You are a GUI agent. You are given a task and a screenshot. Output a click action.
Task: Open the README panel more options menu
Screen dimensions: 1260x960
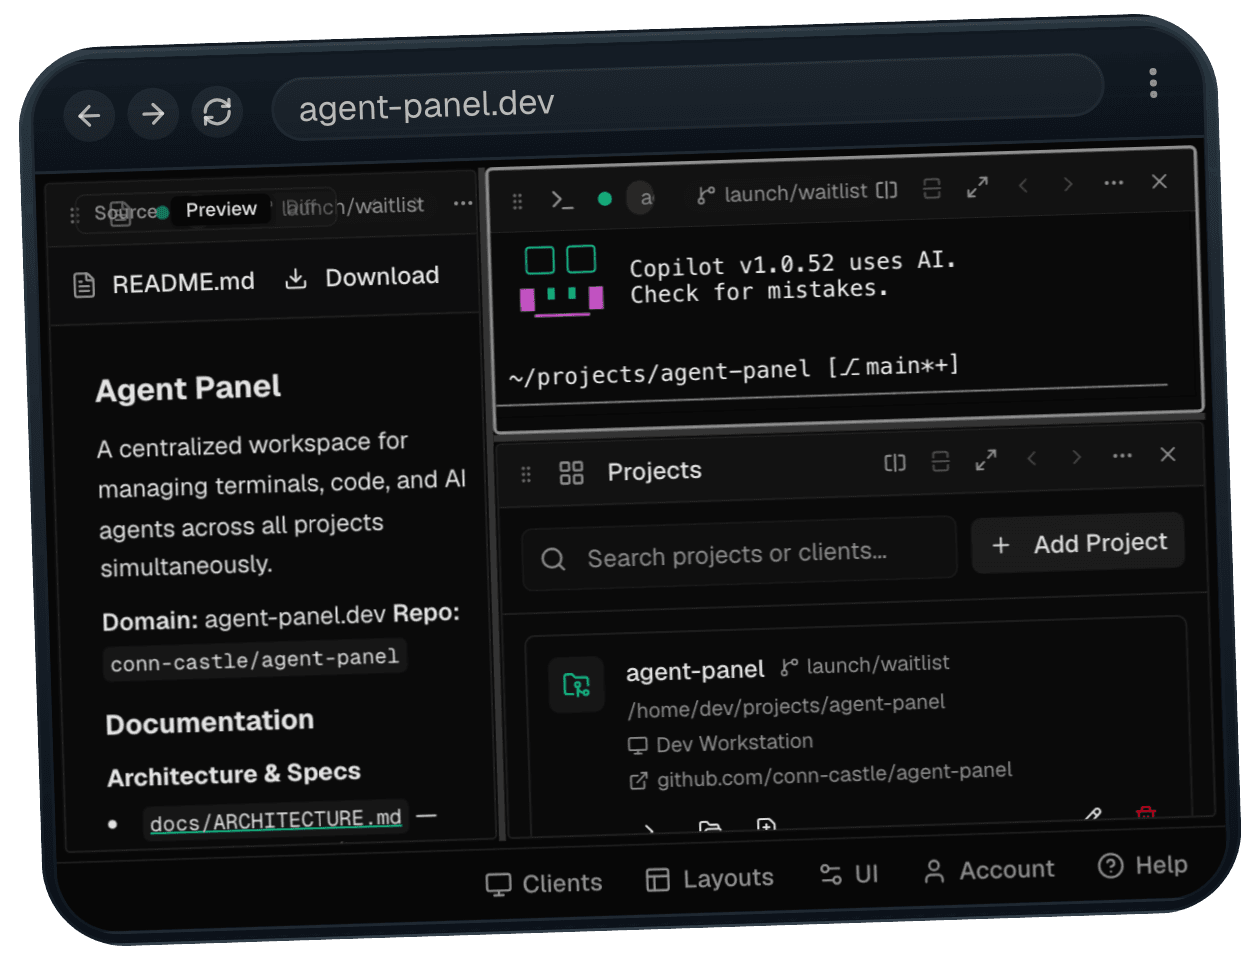coord(462,203)
